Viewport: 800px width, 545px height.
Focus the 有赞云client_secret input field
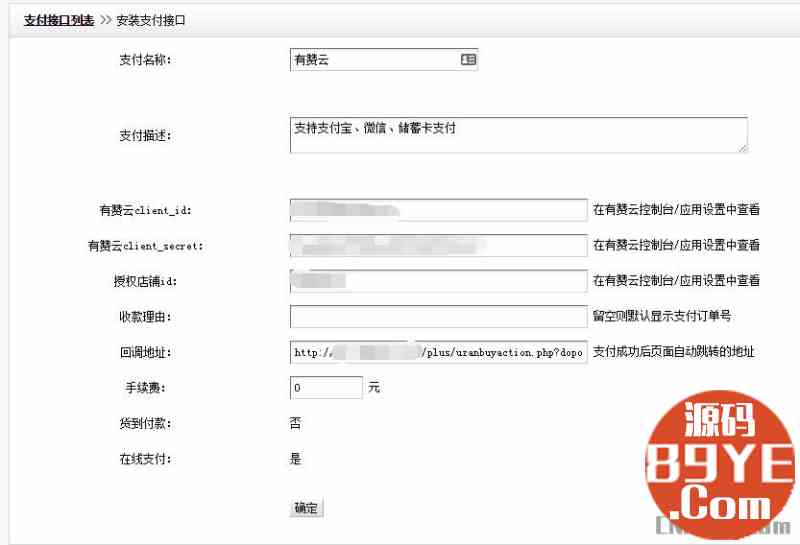[438, 245]
